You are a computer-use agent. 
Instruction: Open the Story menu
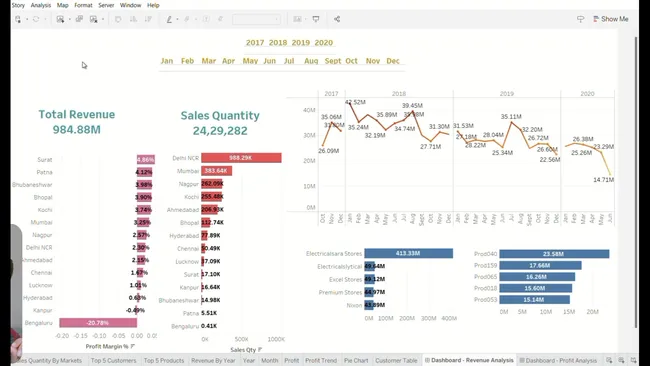click(18, 5)
